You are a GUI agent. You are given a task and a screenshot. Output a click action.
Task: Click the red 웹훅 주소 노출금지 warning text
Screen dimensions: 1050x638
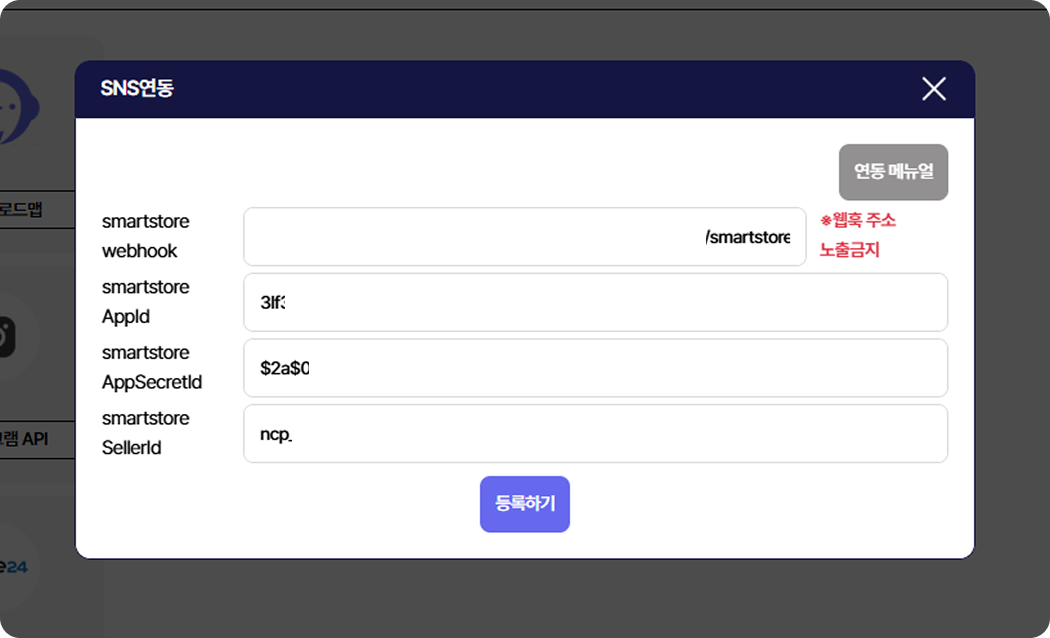click(857, 235)
